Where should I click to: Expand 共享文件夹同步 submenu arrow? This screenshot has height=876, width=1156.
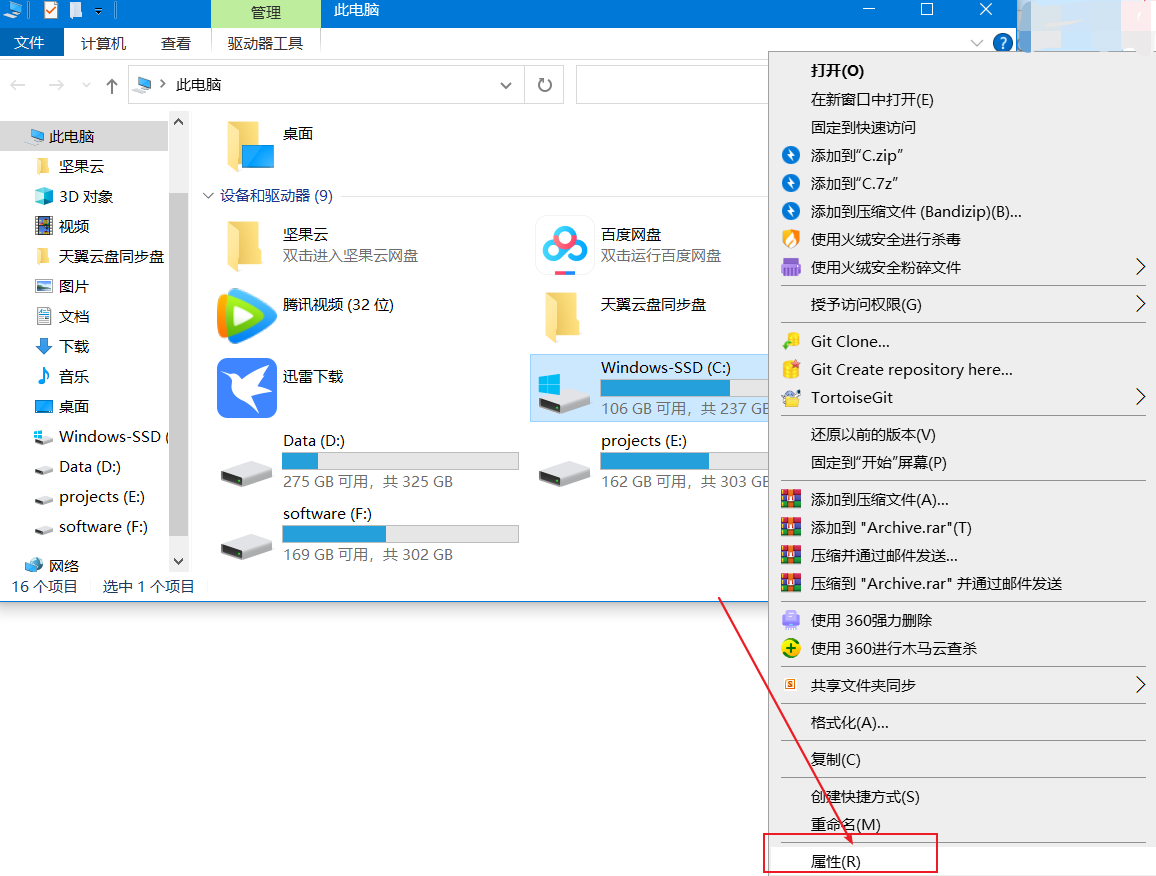[1140, 685]
